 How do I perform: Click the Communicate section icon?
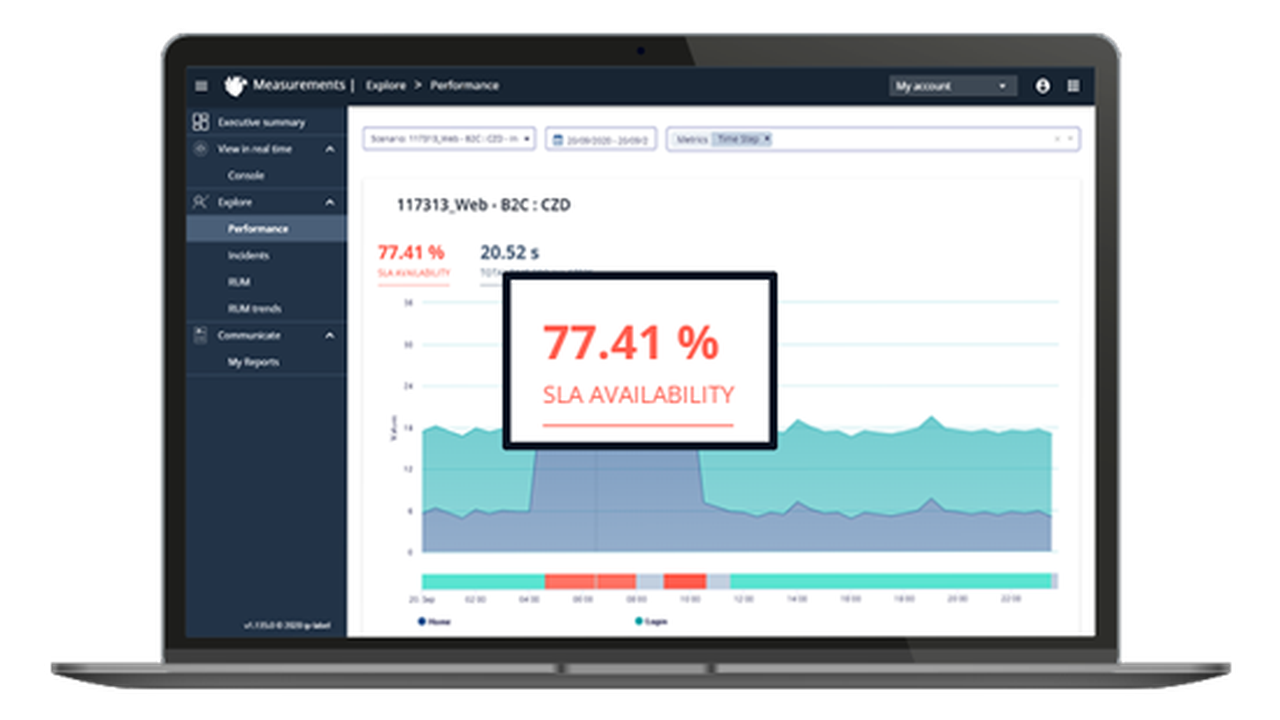200,335
